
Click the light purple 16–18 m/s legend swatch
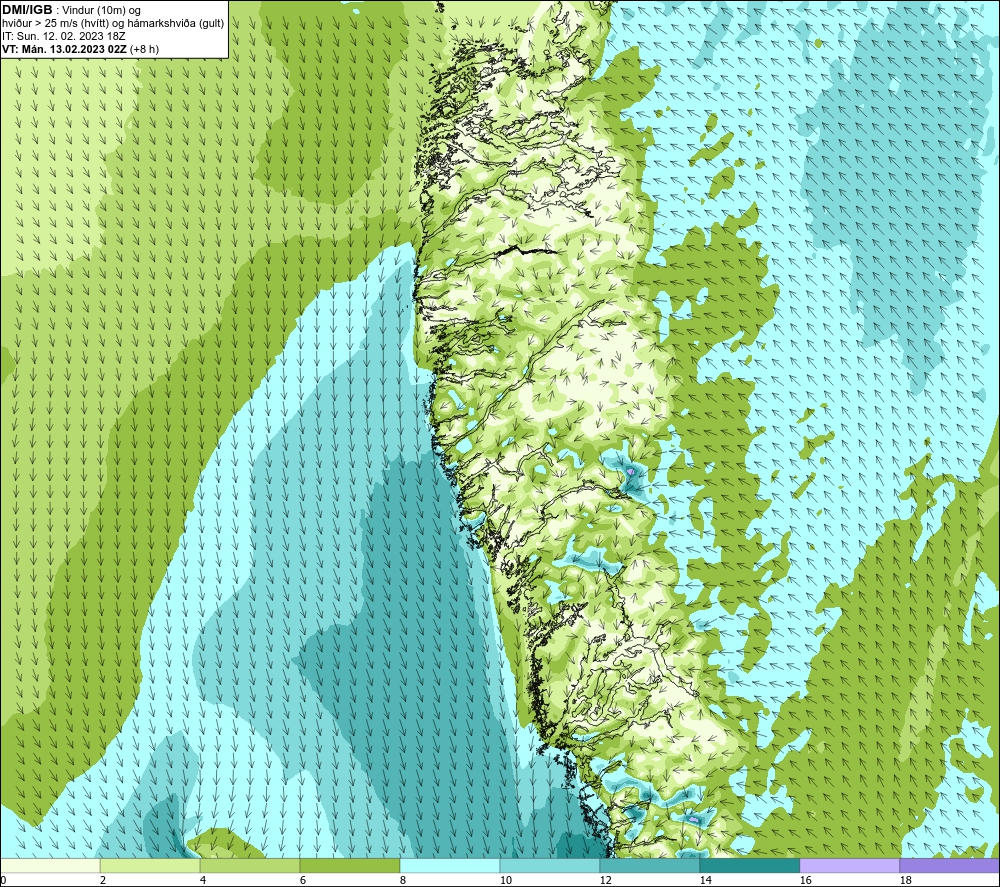849,866
